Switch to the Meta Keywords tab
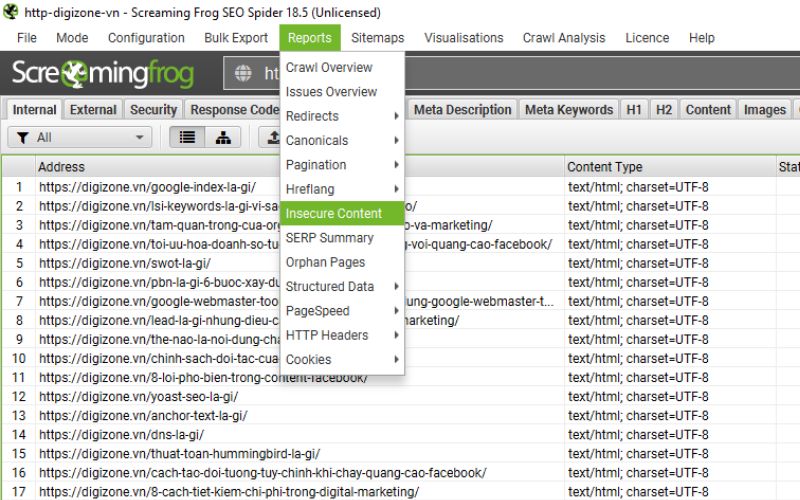Viewport: 800px width, 500px height. 569,110
